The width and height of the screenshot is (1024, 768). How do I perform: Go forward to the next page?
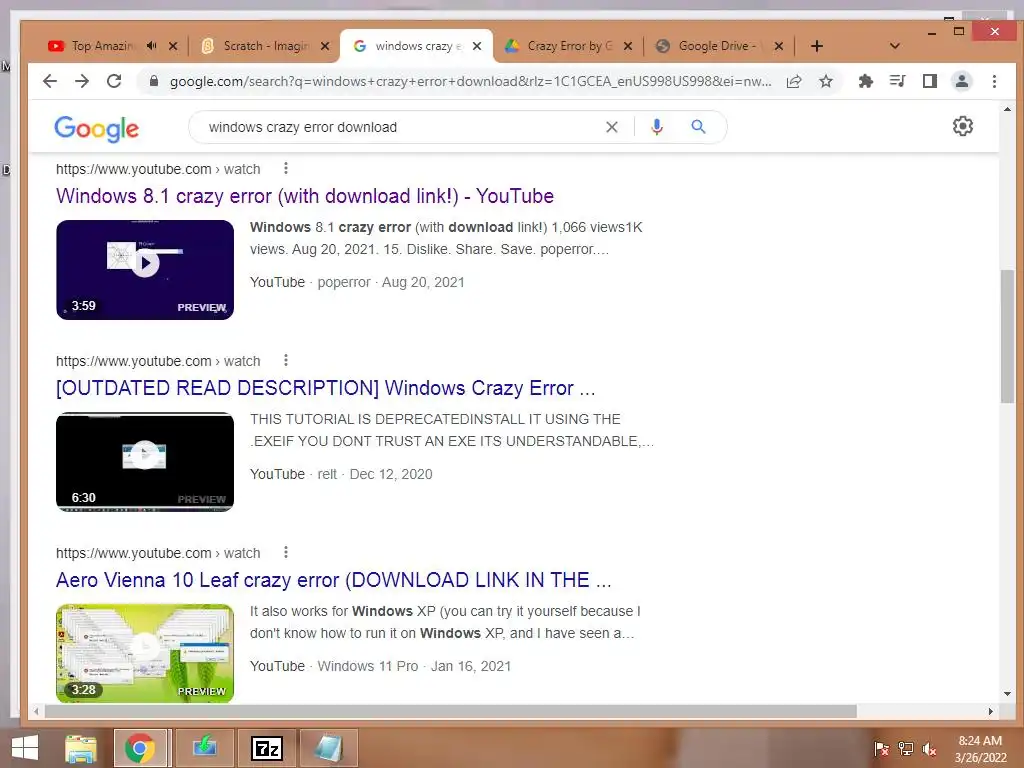[82, 81]
